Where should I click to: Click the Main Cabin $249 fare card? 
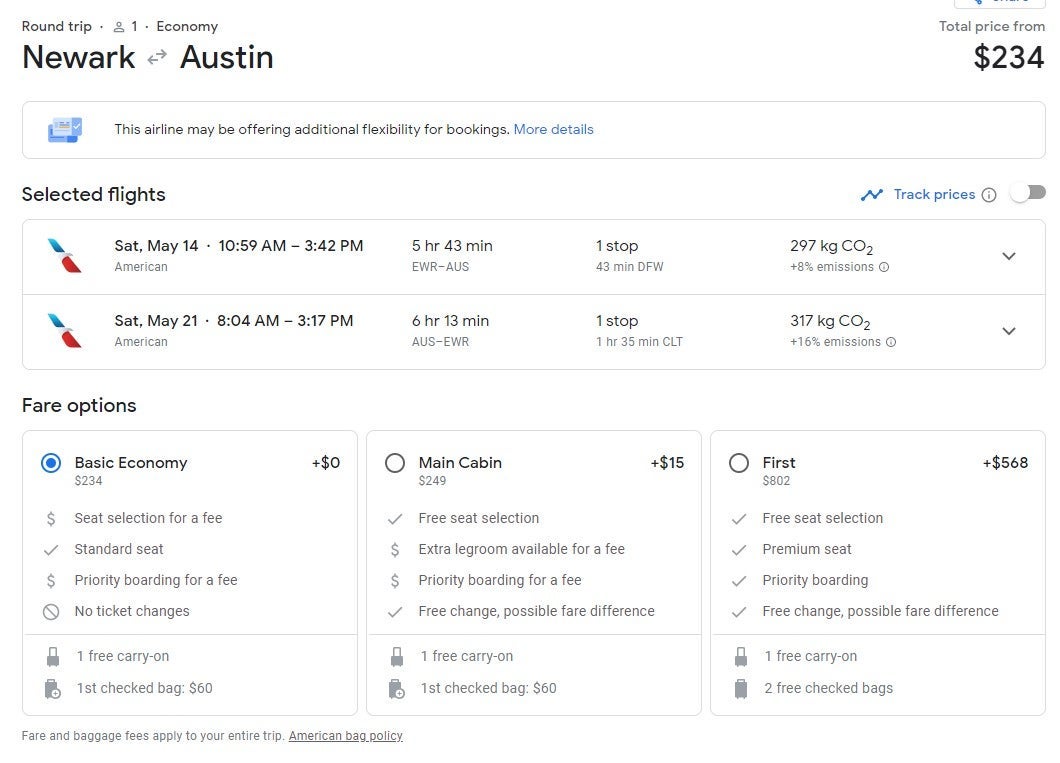pos(533,572)
